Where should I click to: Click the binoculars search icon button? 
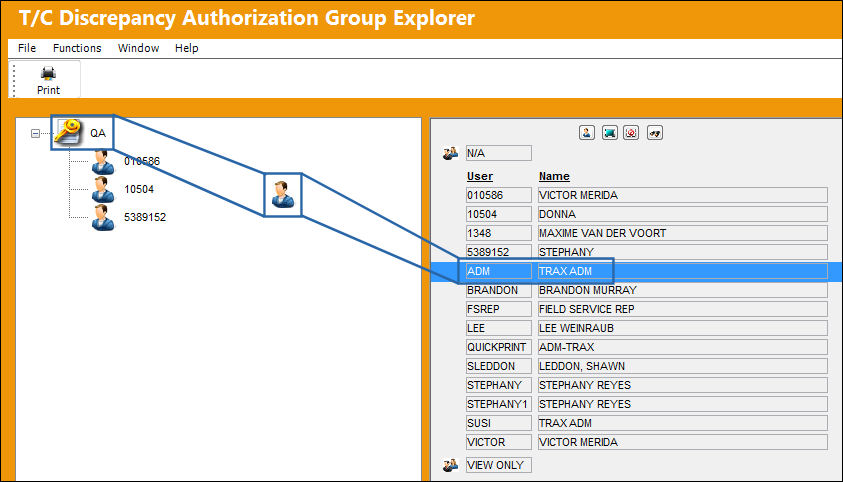pos(654,132)
